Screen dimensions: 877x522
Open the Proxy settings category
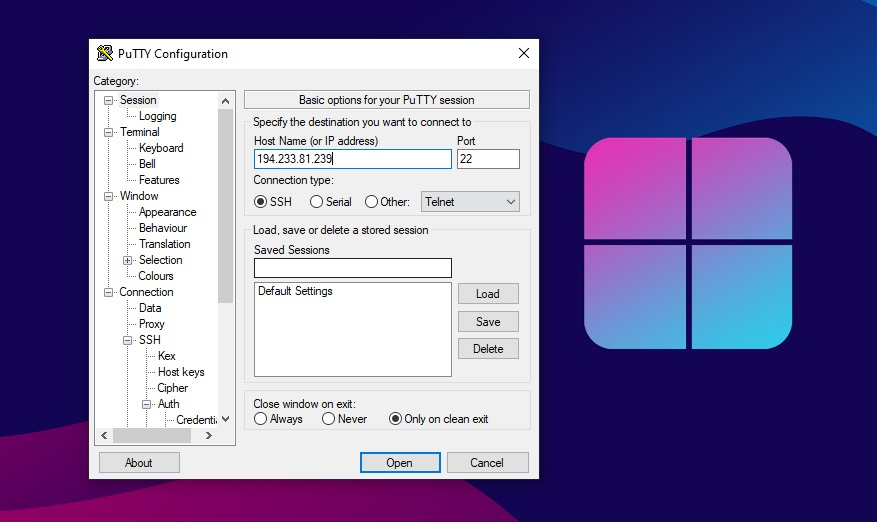pos(152,324)
